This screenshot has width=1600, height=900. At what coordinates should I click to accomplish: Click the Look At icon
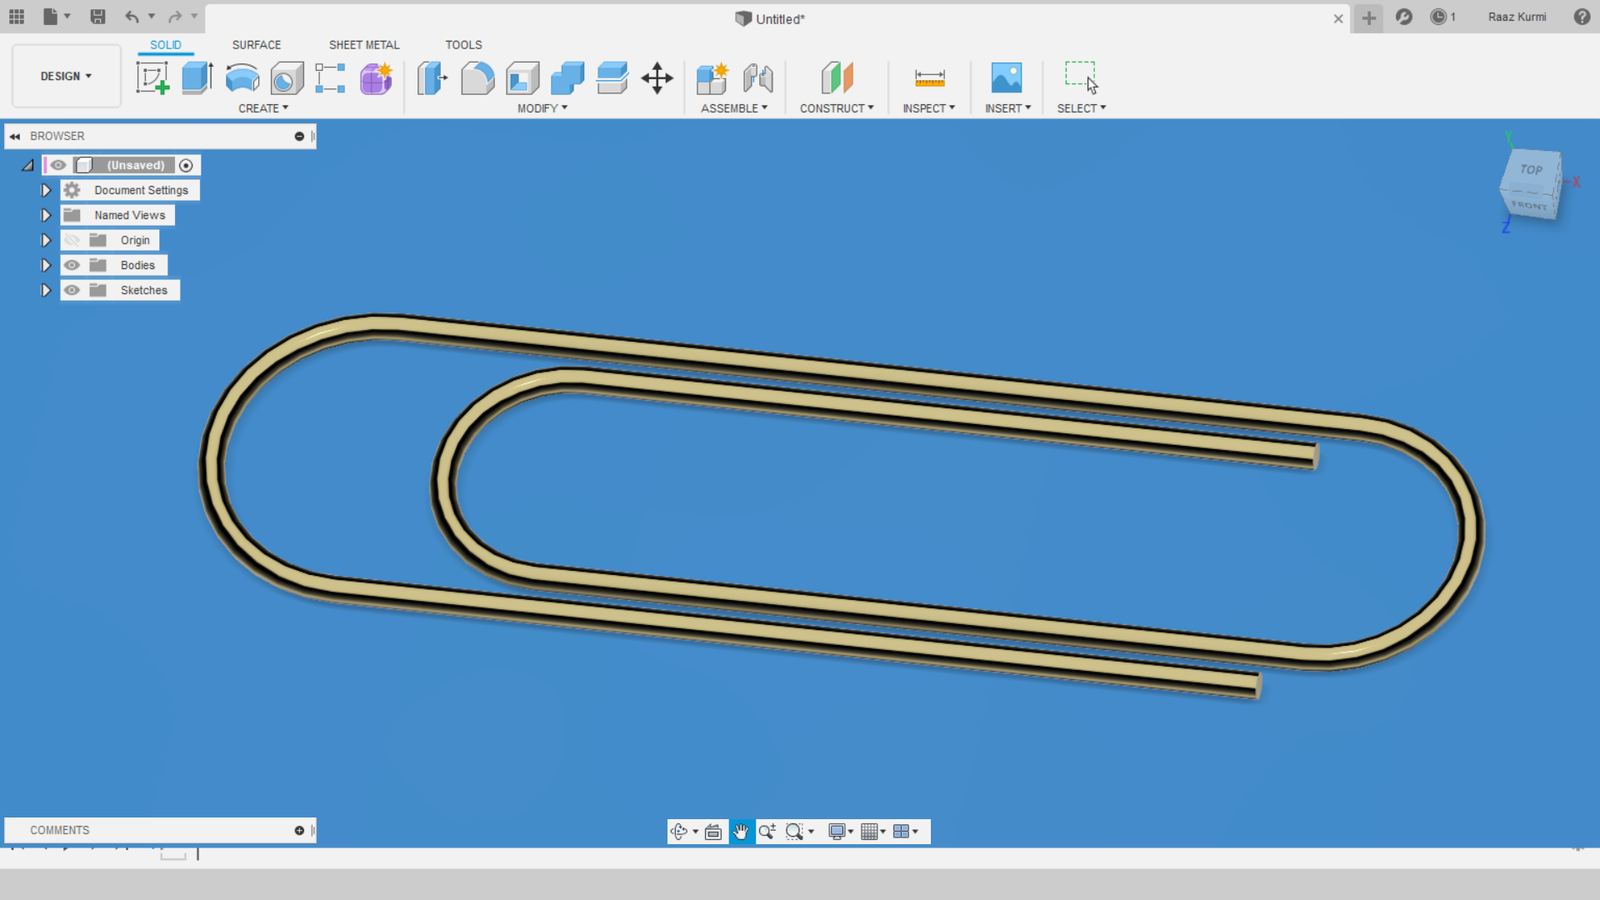pyautogui.click(x=713, y=832)
